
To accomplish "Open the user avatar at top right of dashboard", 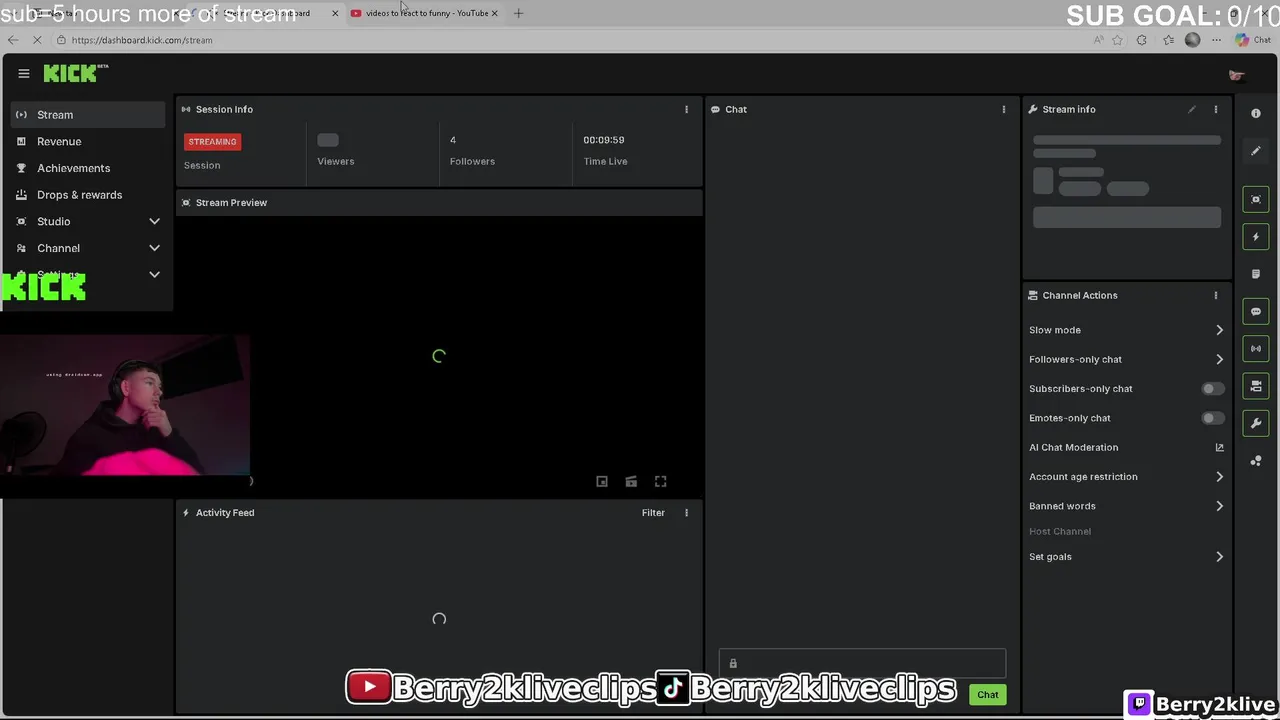I will pyautogui.click(x=1237, y=75).
